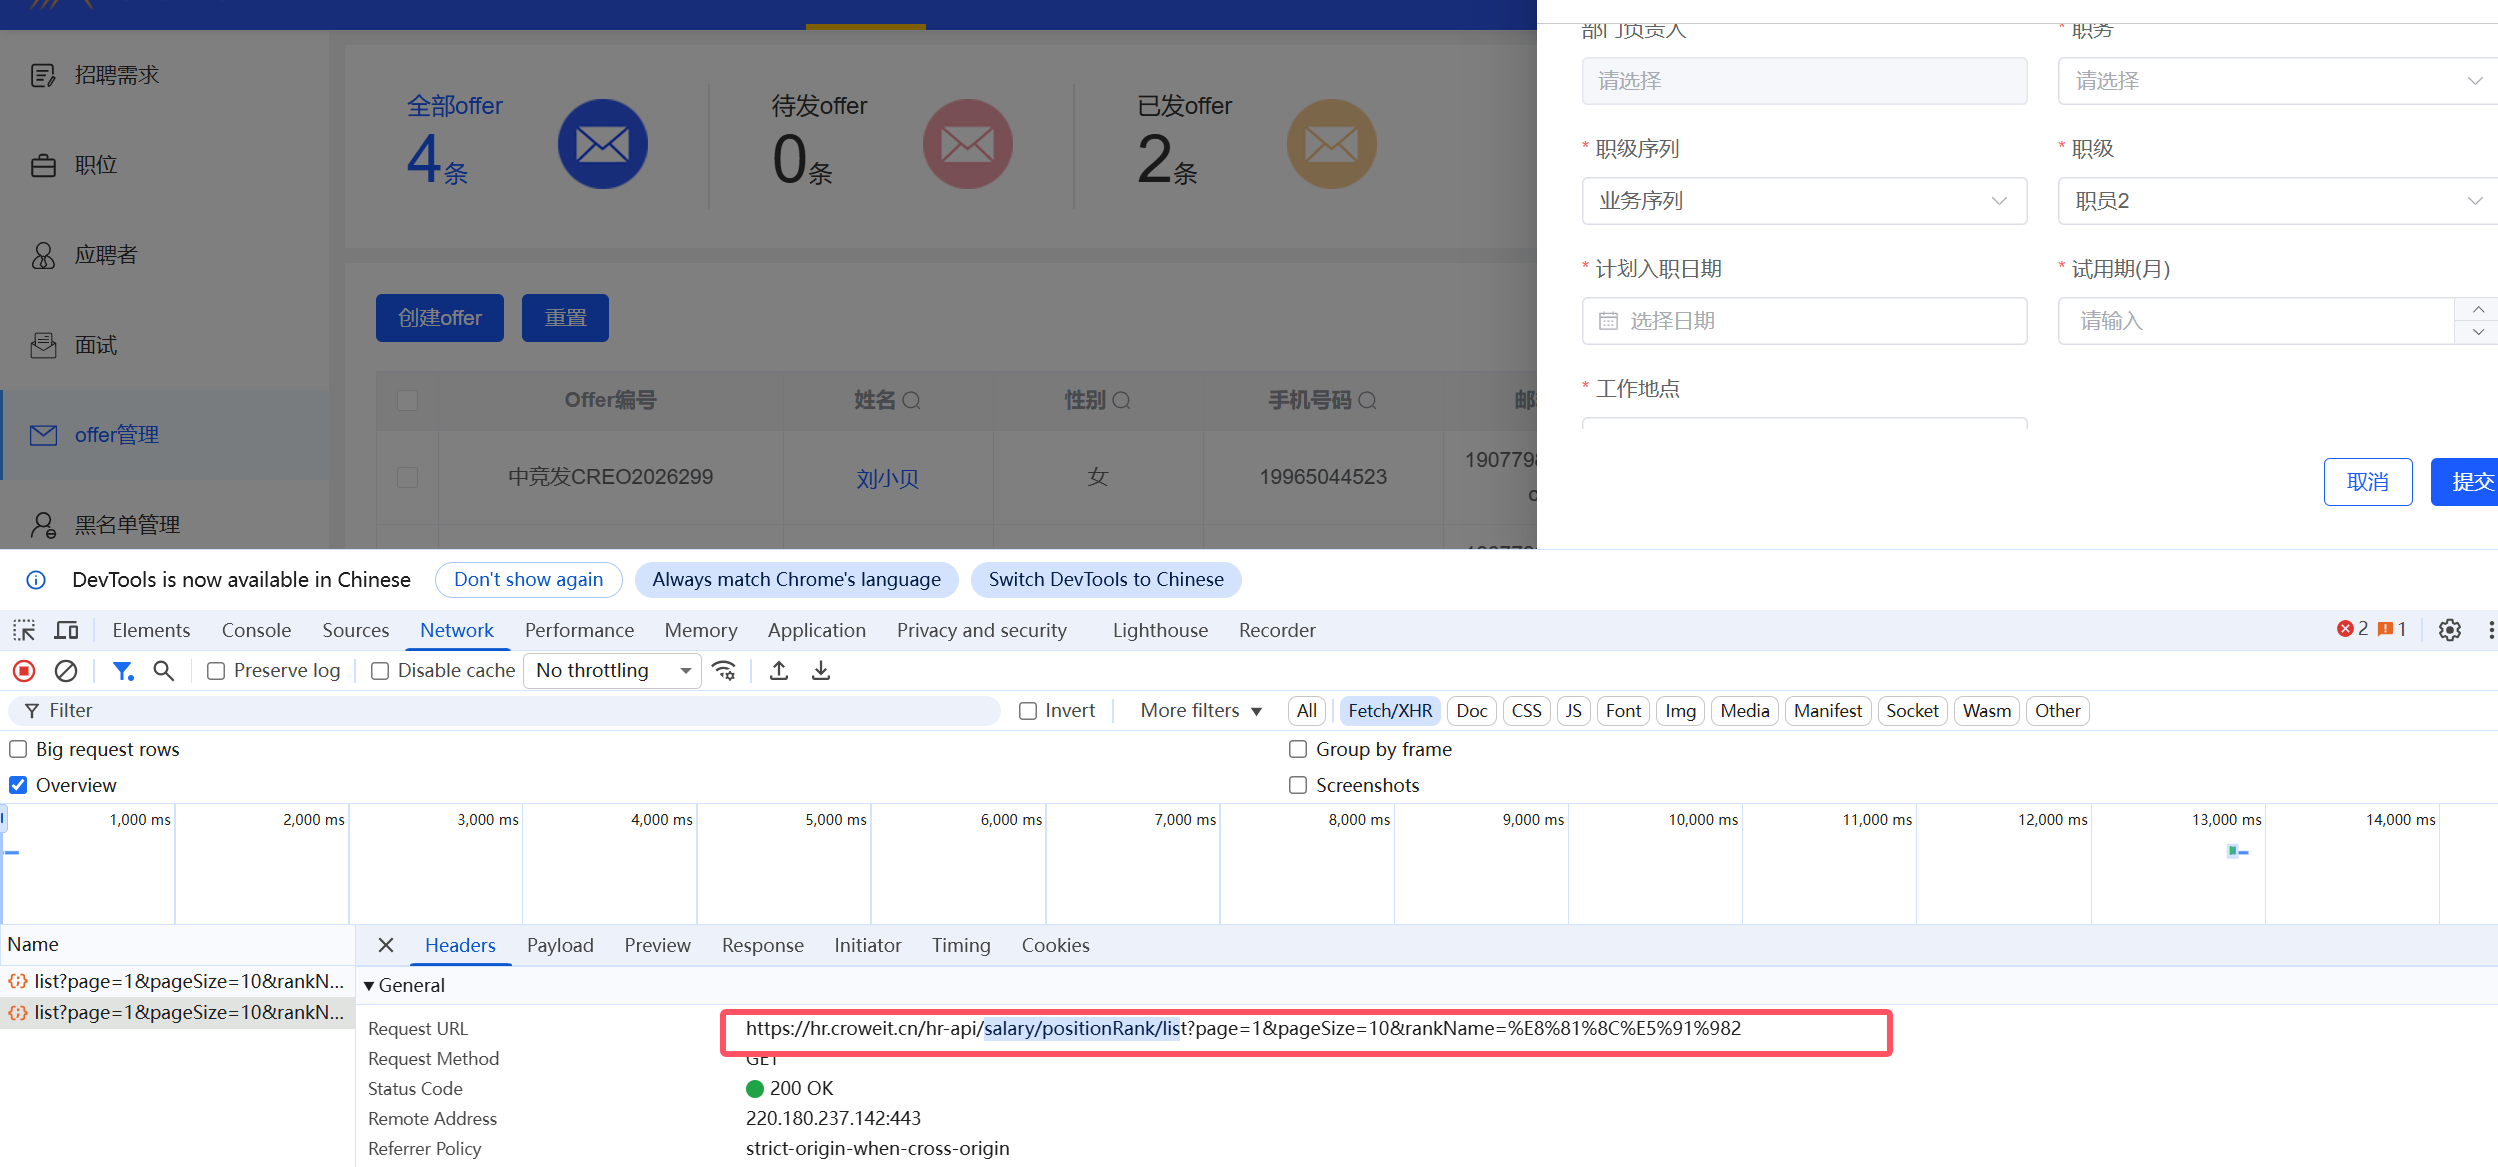Open the No throttling dropdown
The width and height of the screenshot is (2498, 1167).
[612, 671]
